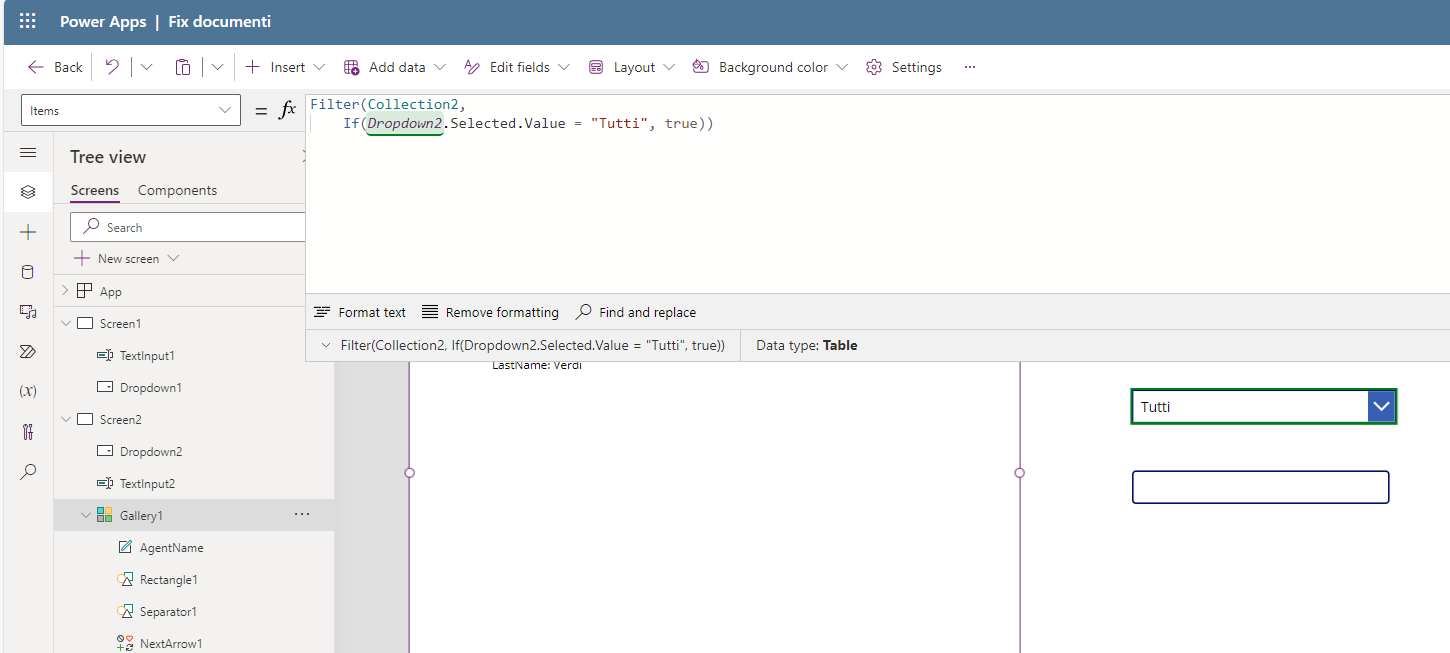Select the Tutti dropdown on the canvas
Image resolution: width=1450 pixels, height=653 pixels.
1263,406
